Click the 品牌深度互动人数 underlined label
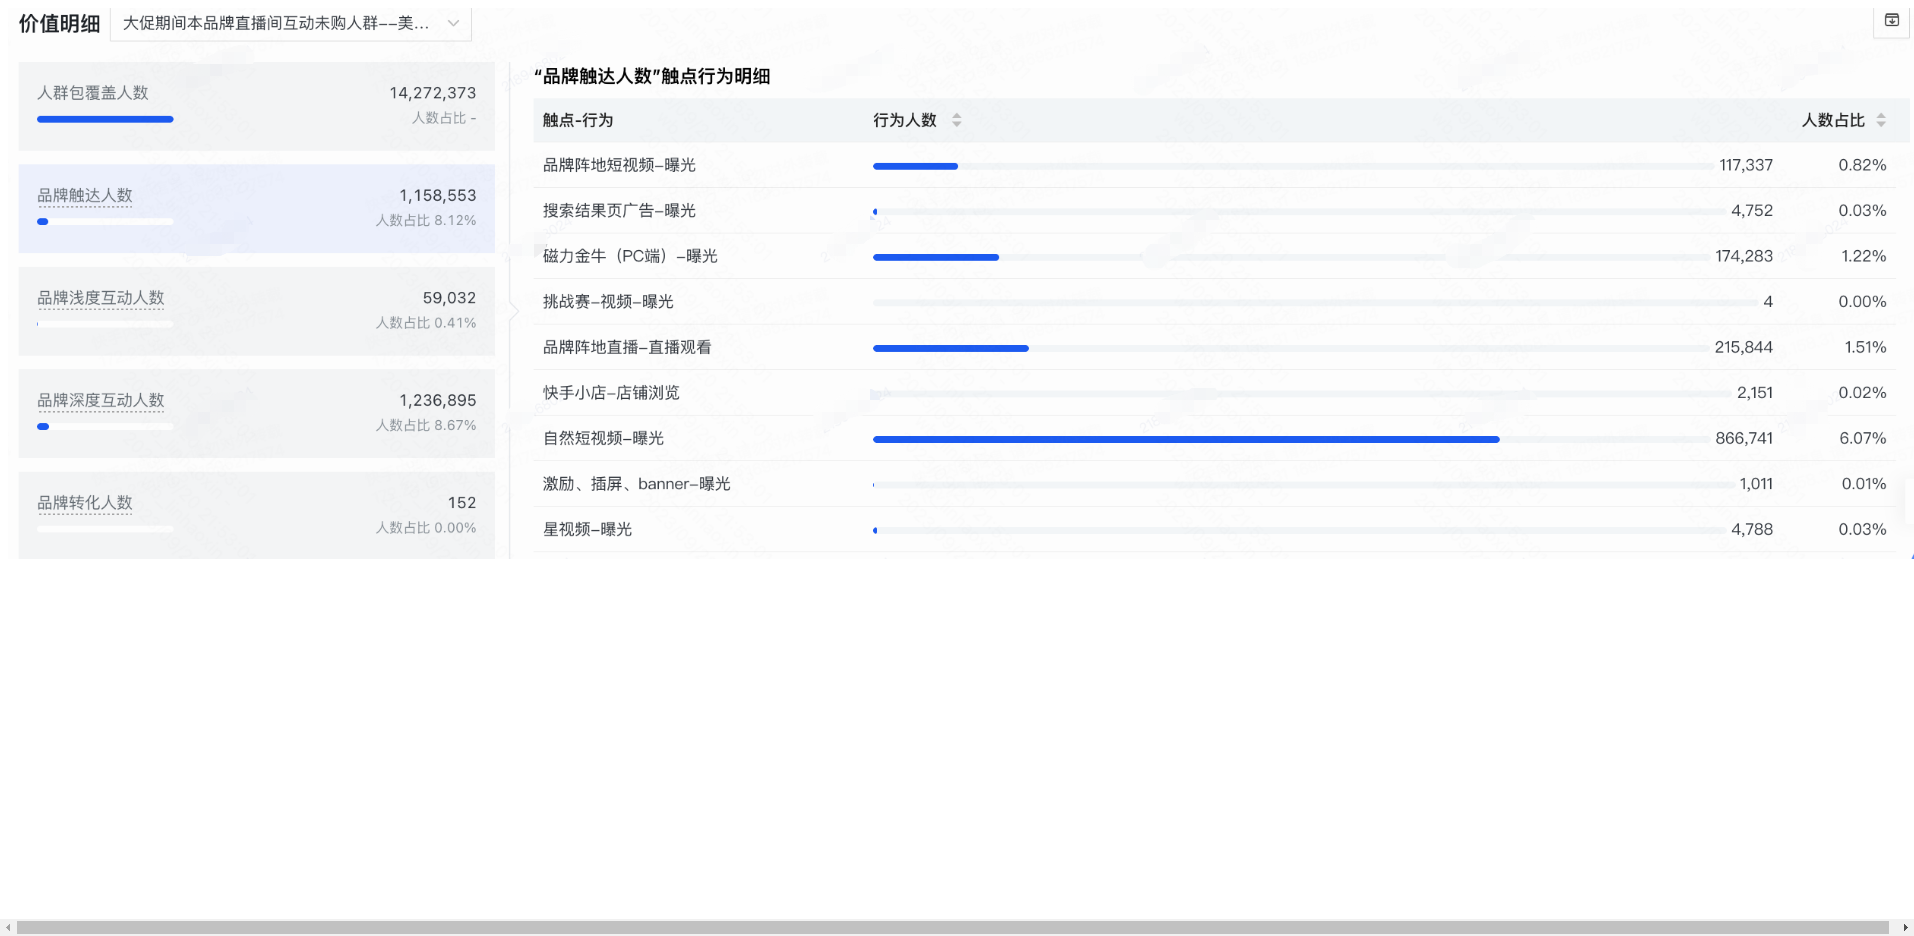Image resolution: width=1914 pixels, height=936 pixels. coord(101,400)
